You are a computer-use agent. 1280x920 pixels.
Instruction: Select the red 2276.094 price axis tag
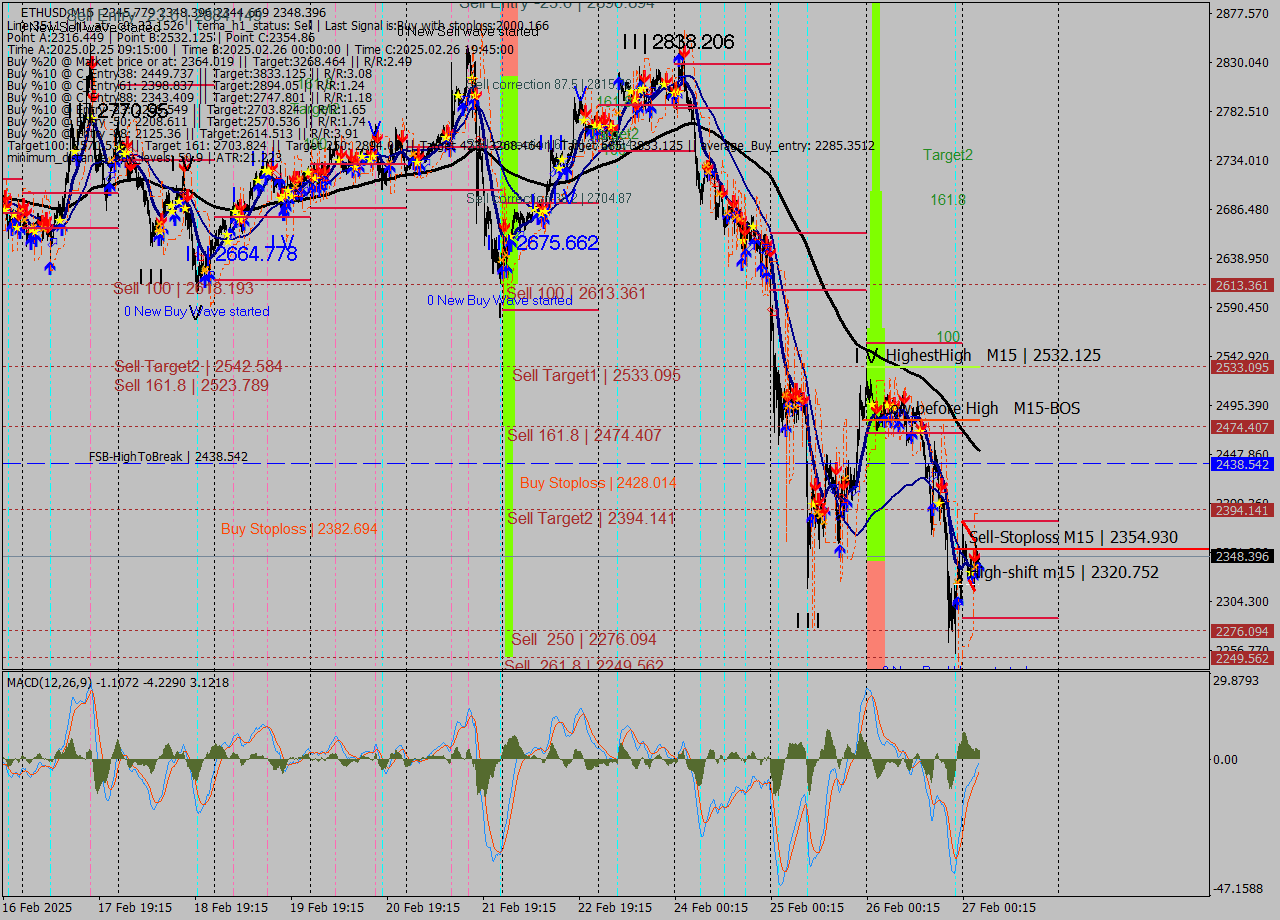1241,631
